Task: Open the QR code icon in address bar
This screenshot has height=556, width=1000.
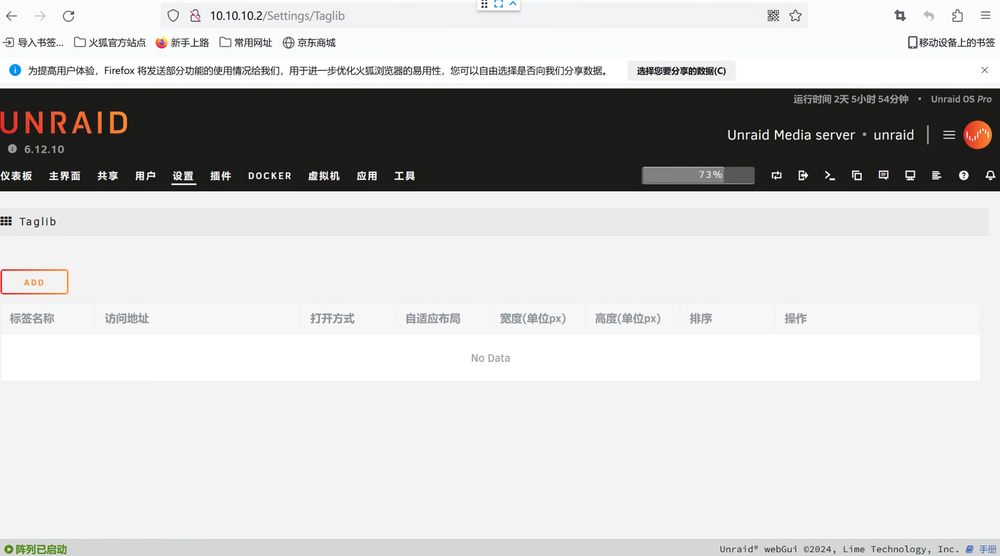Action: pos(773,16)
